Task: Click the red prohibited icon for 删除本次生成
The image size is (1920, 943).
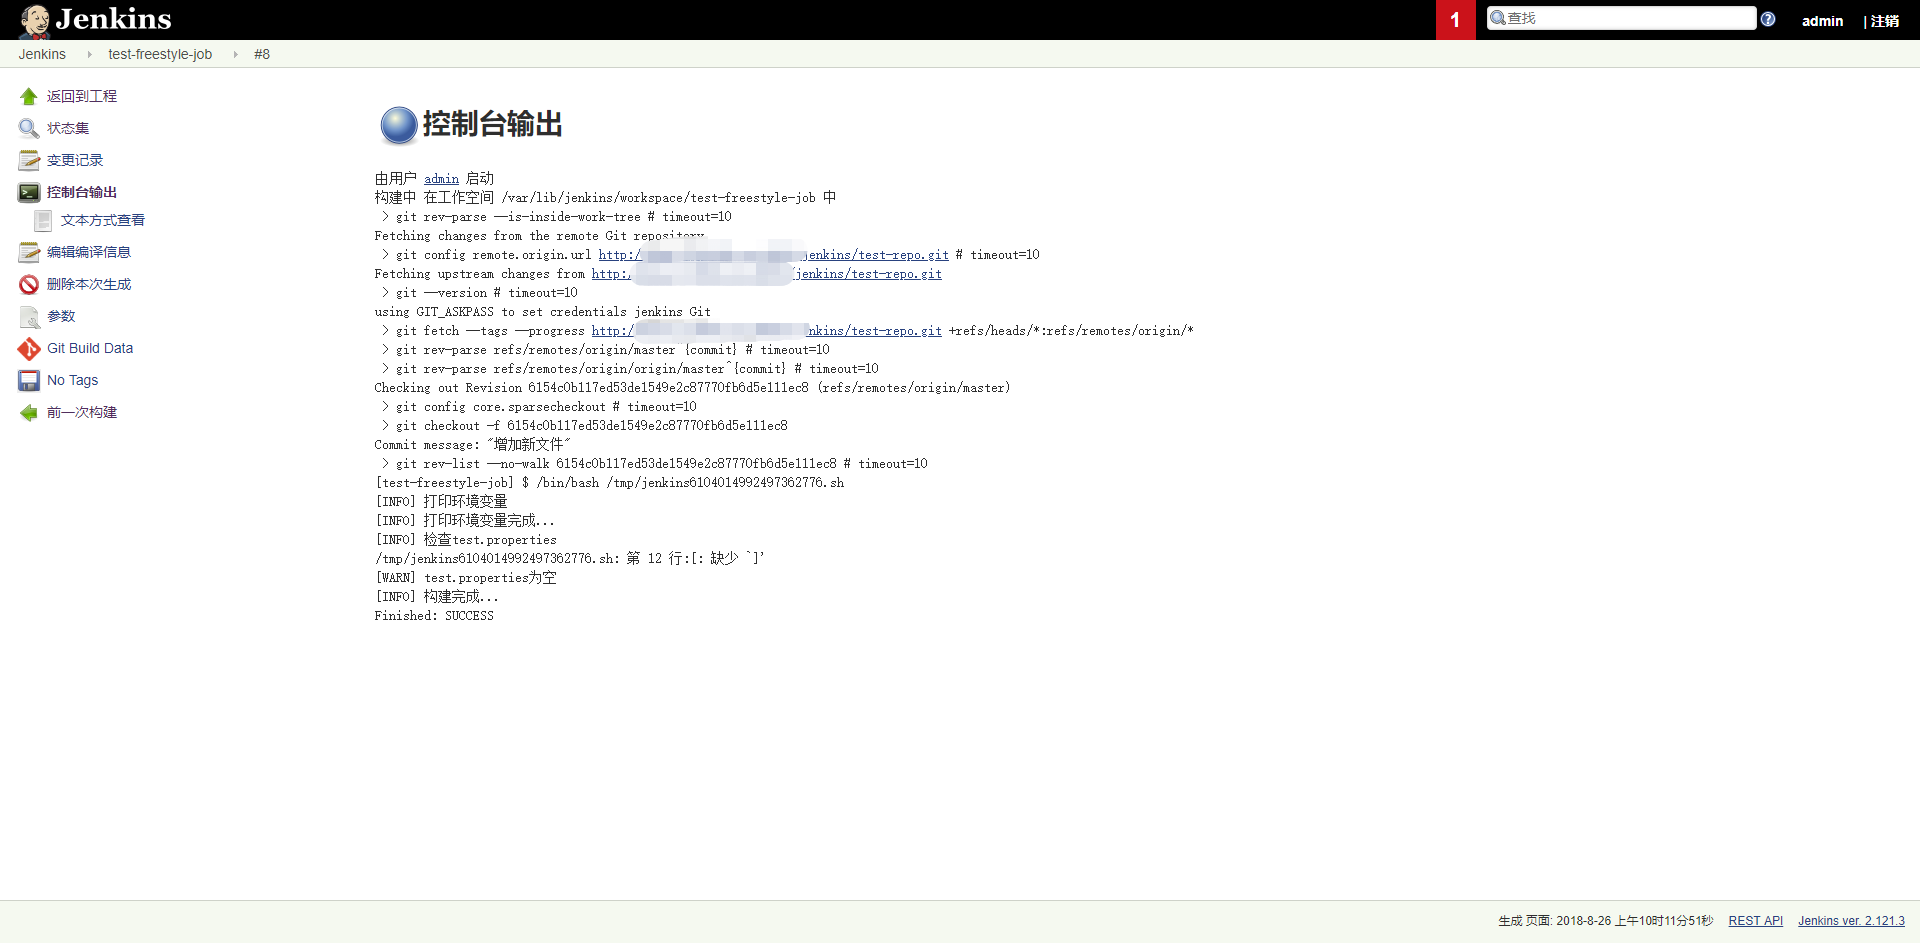Action: (28, 285)
